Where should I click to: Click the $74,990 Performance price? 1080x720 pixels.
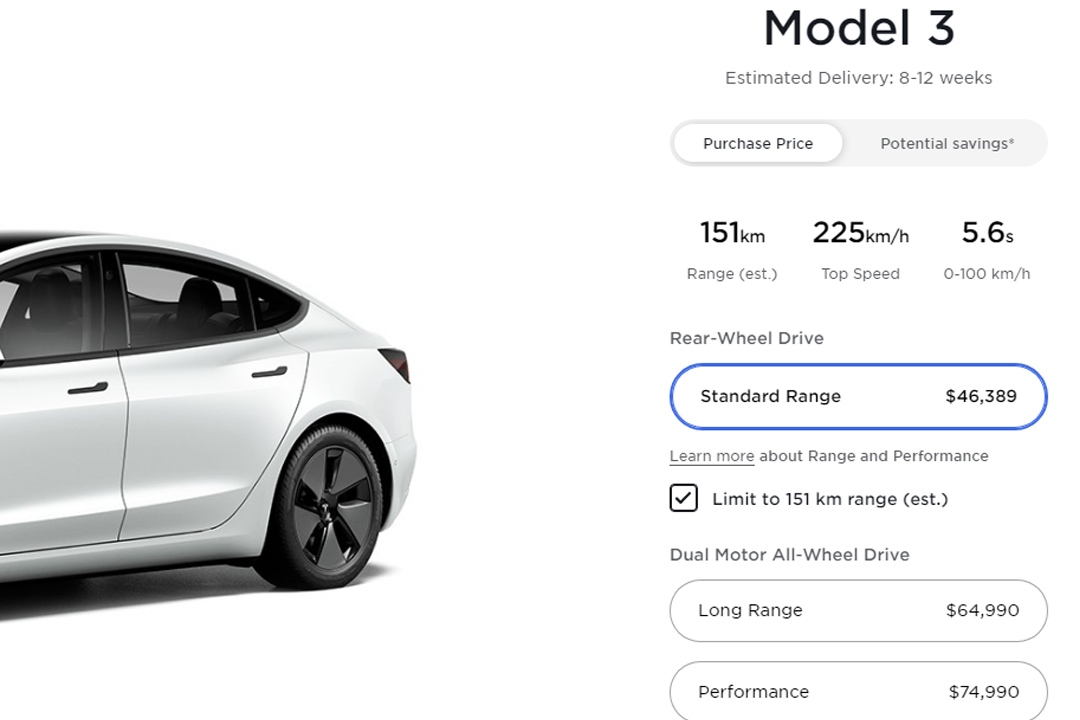[x=983, y=692]
